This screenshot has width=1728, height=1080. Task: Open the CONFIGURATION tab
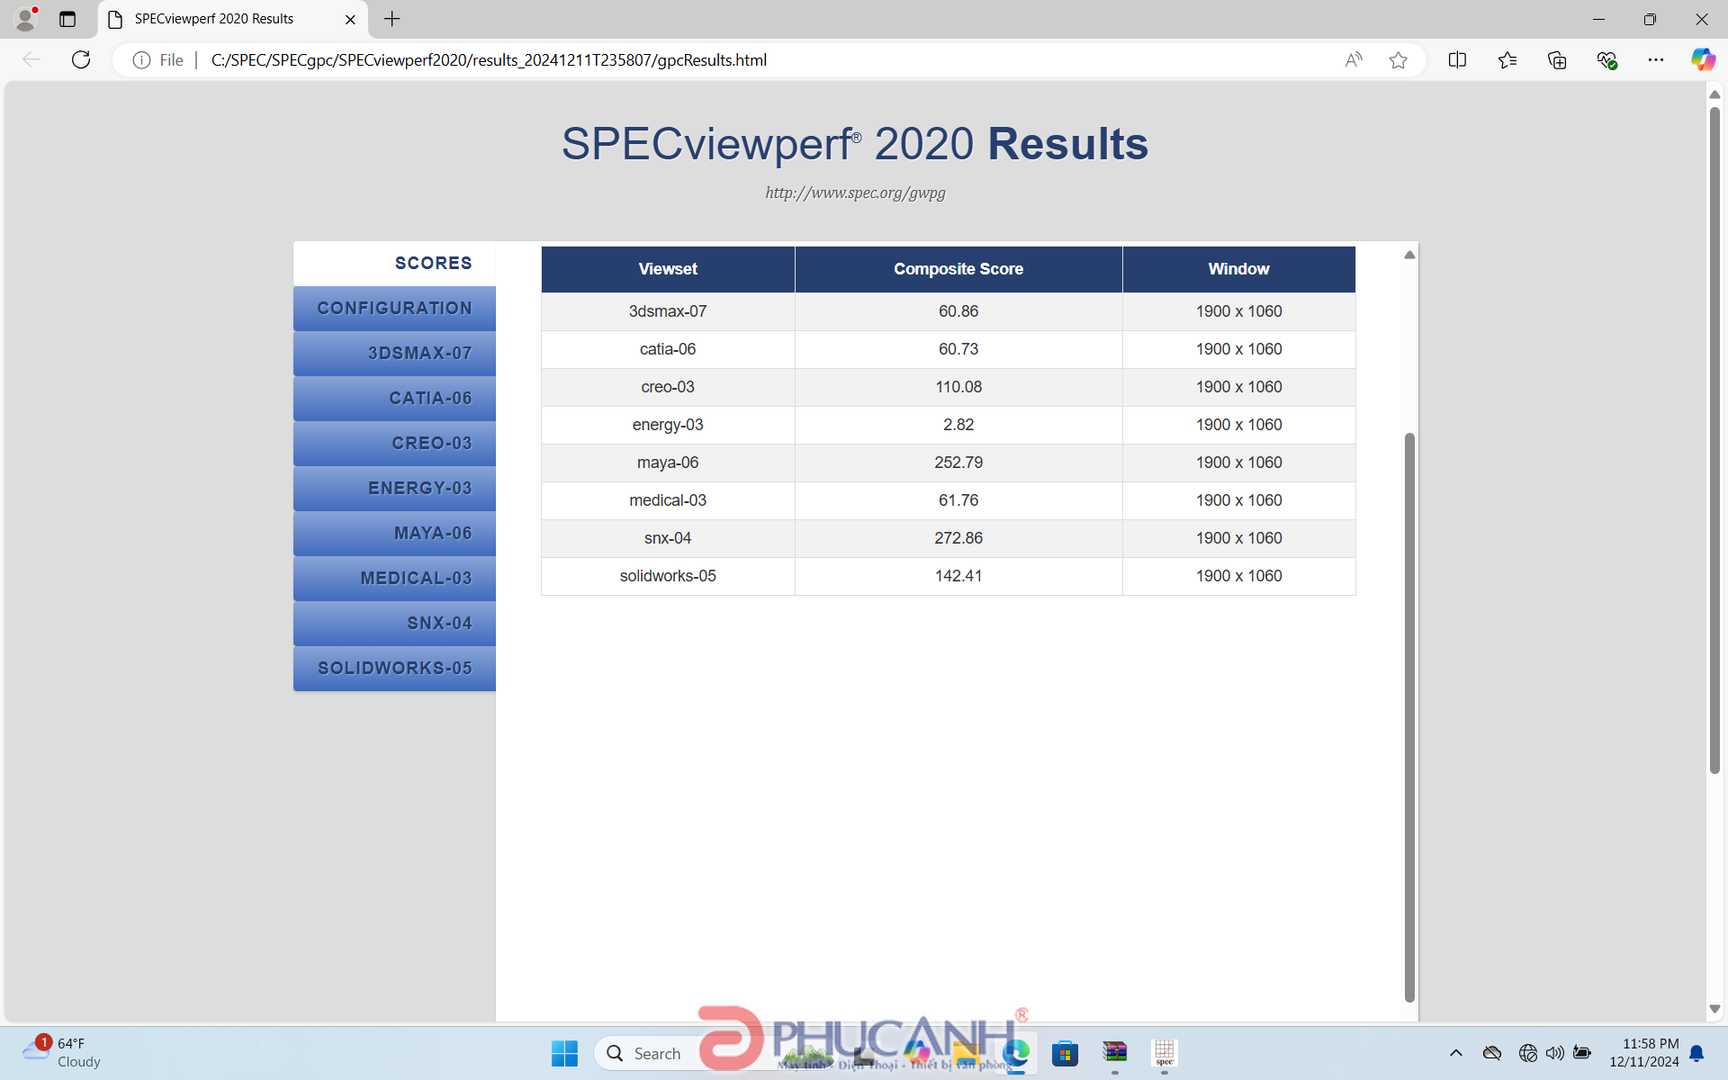pos(394,308)
